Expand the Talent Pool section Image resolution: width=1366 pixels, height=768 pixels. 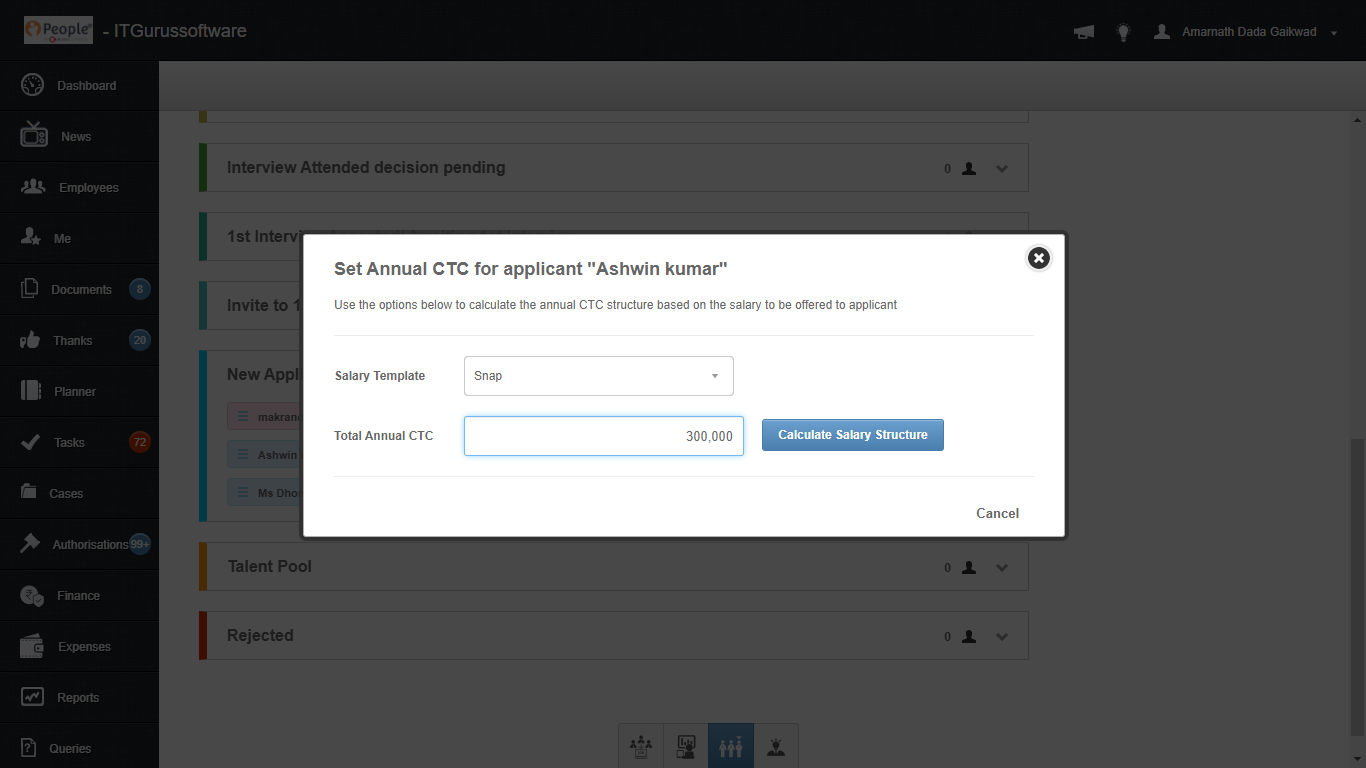tap(1002, 568)
